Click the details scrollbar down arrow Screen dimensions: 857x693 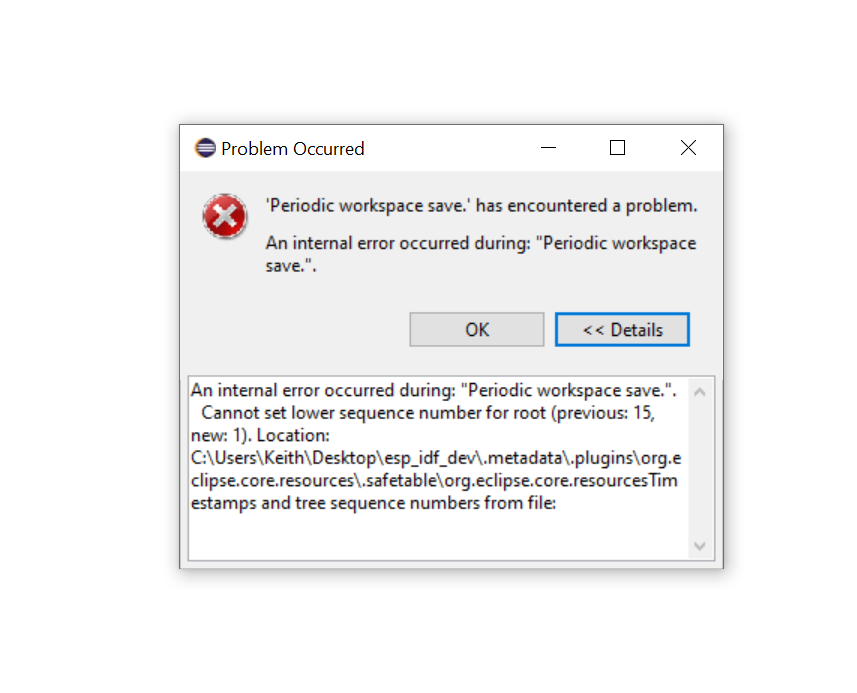point(700,545)
